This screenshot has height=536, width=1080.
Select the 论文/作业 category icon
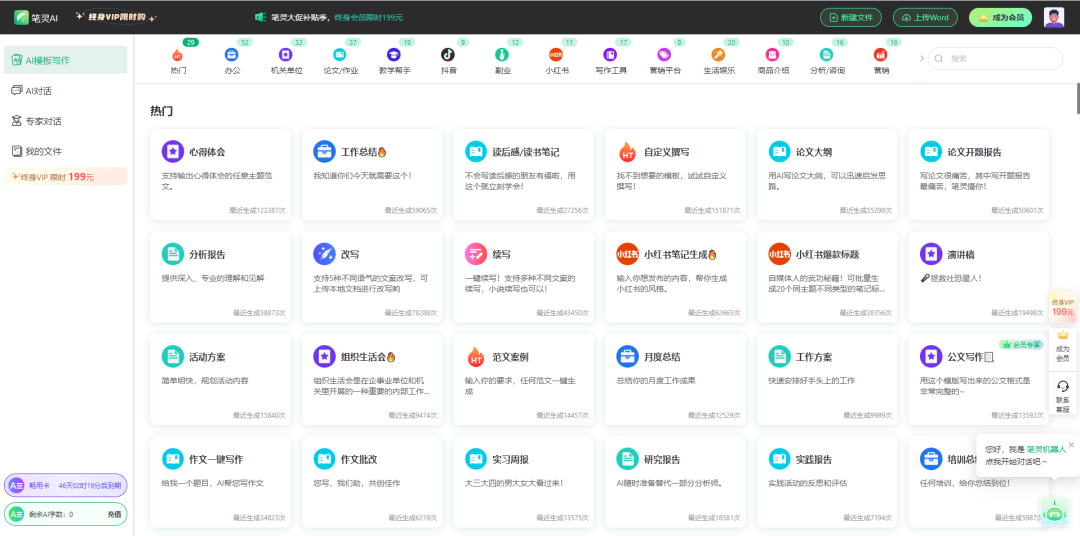pos(340,54)
